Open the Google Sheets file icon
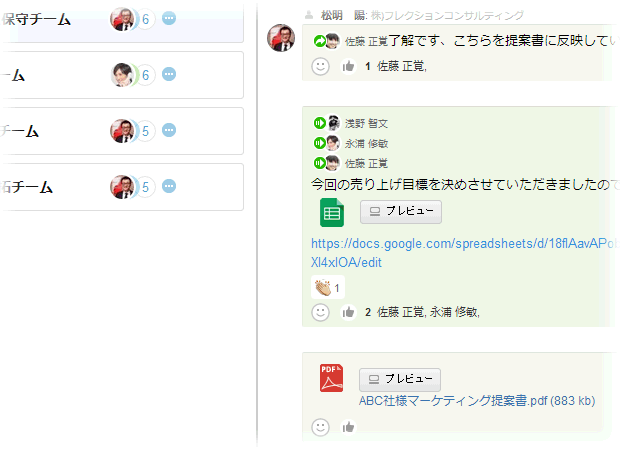The height and width of the screenshot is (450, 620). [332, 212]
